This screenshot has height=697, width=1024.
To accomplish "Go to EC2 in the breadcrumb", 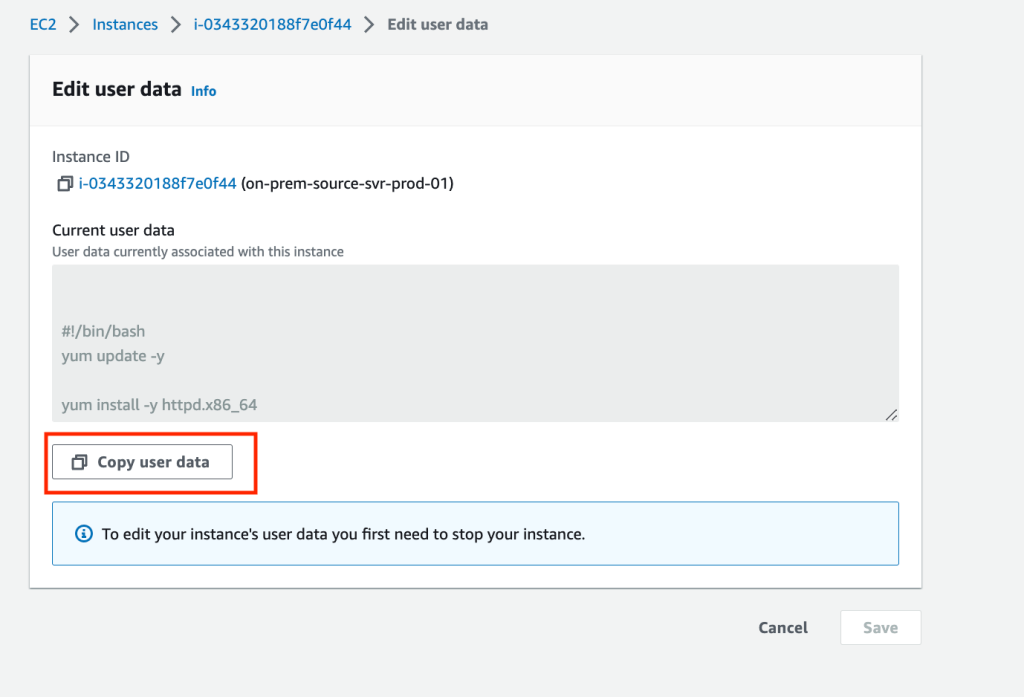I will 42,24.
